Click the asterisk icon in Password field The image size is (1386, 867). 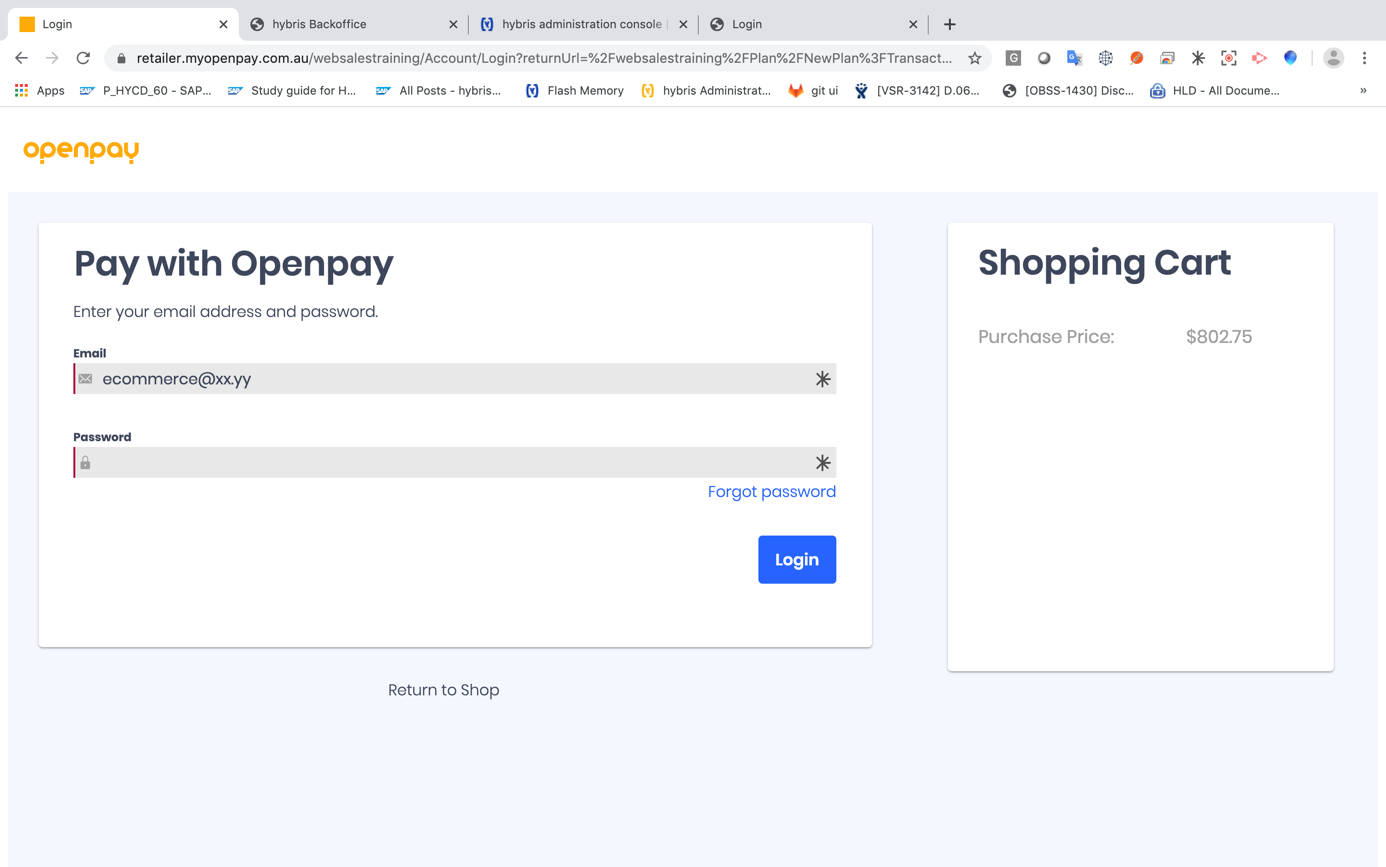tap(822, 463)
